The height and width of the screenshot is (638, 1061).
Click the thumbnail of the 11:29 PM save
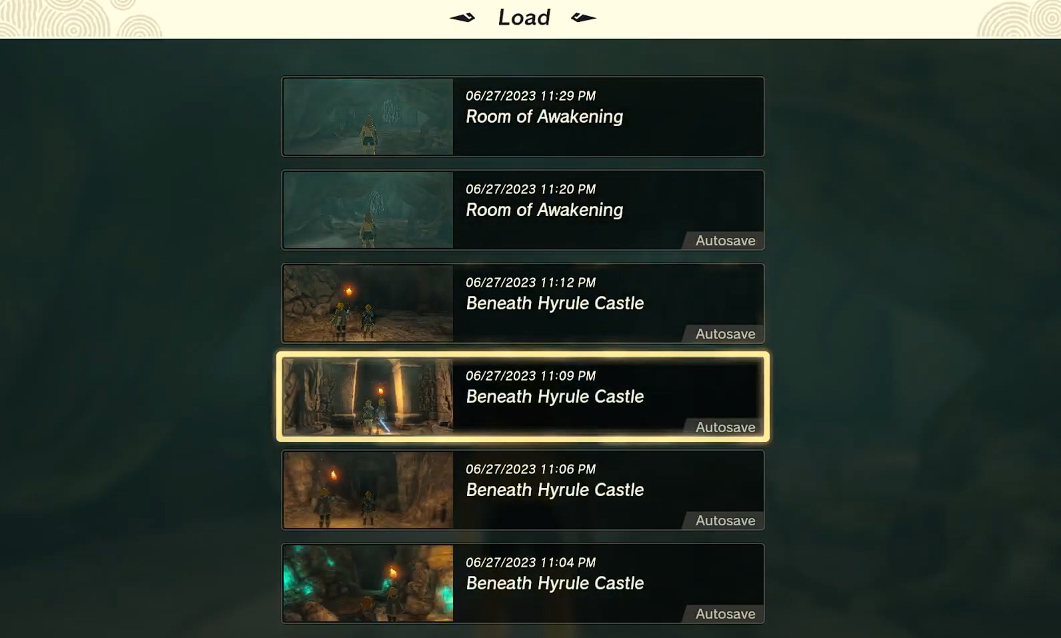click(368, 116)
